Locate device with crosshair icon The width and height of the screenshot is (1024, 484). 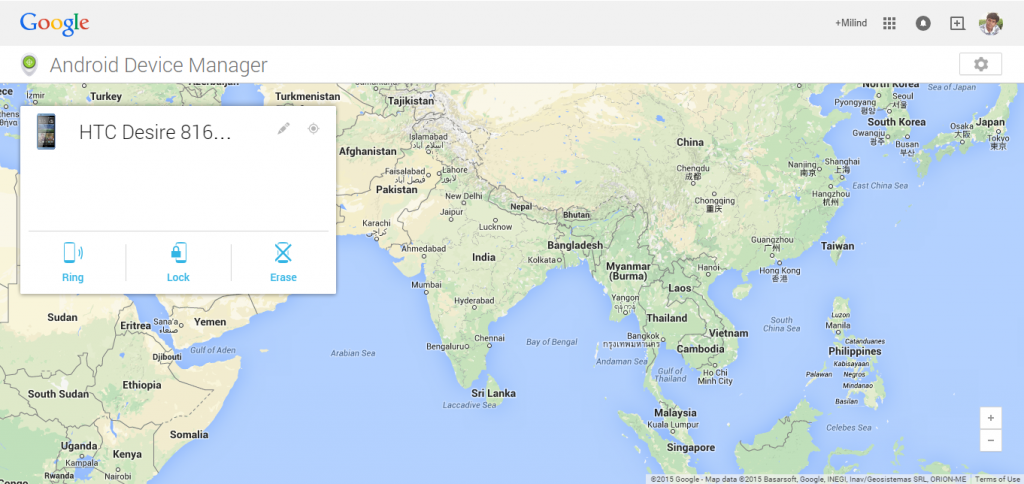click(x=313, y=129)
